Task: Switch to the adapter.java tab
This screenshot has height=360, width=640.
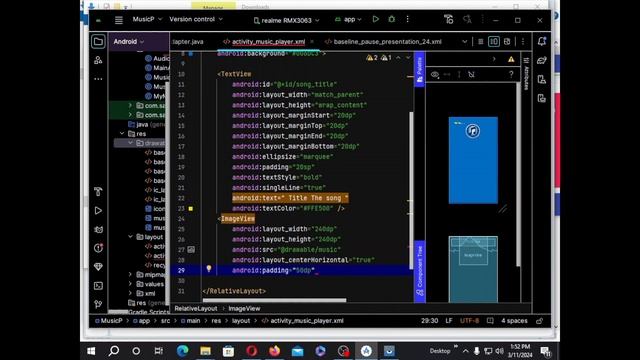Action: coord(188,42)
